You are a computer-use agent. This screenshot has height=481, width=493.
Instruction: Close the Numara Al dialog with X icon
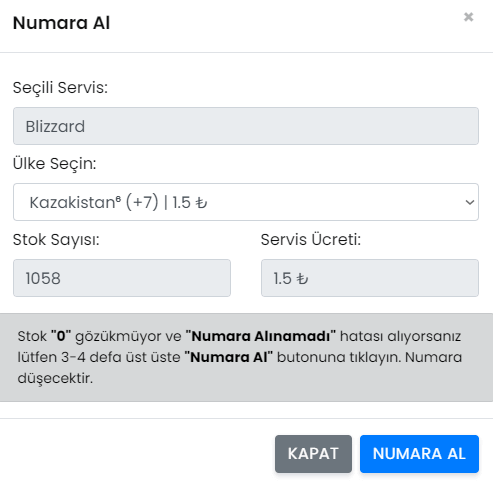point(468,17)
